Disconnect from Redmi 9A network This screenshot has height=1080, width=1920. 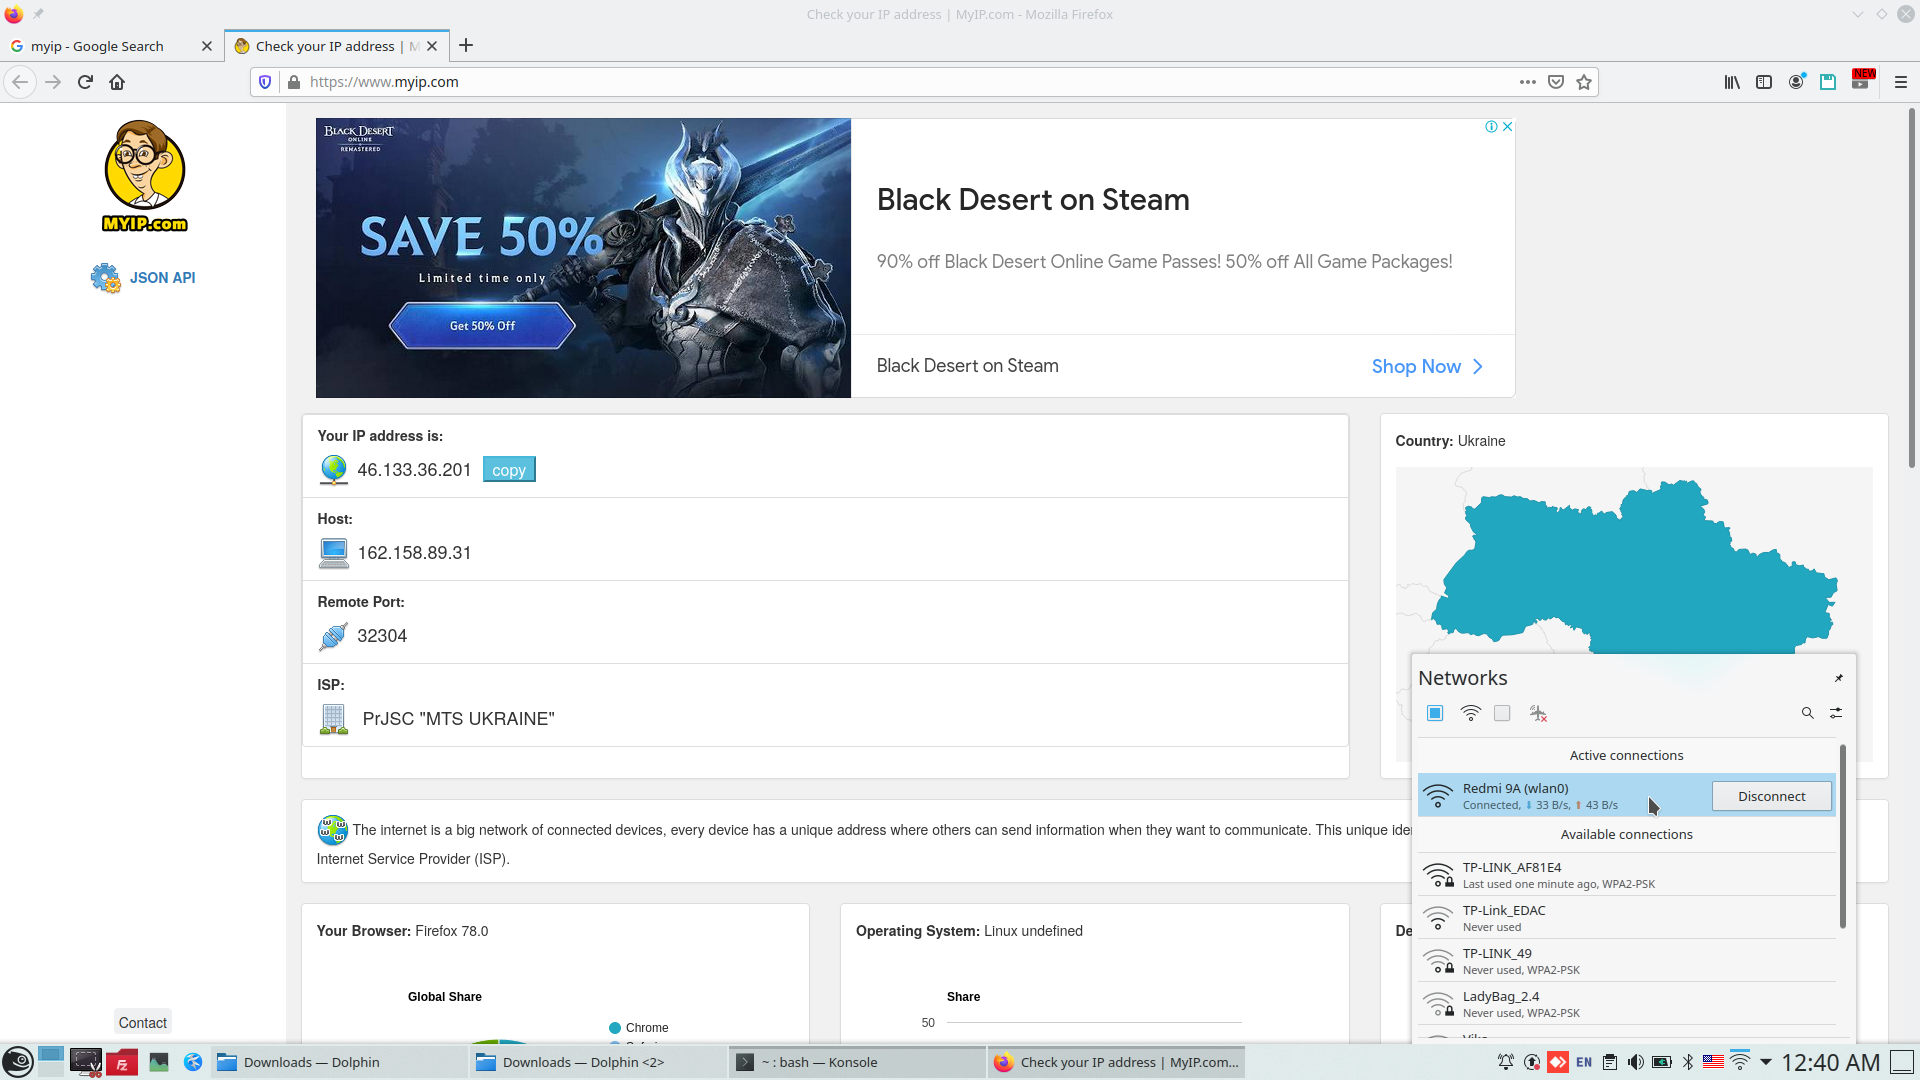[x=1771, y=796]
